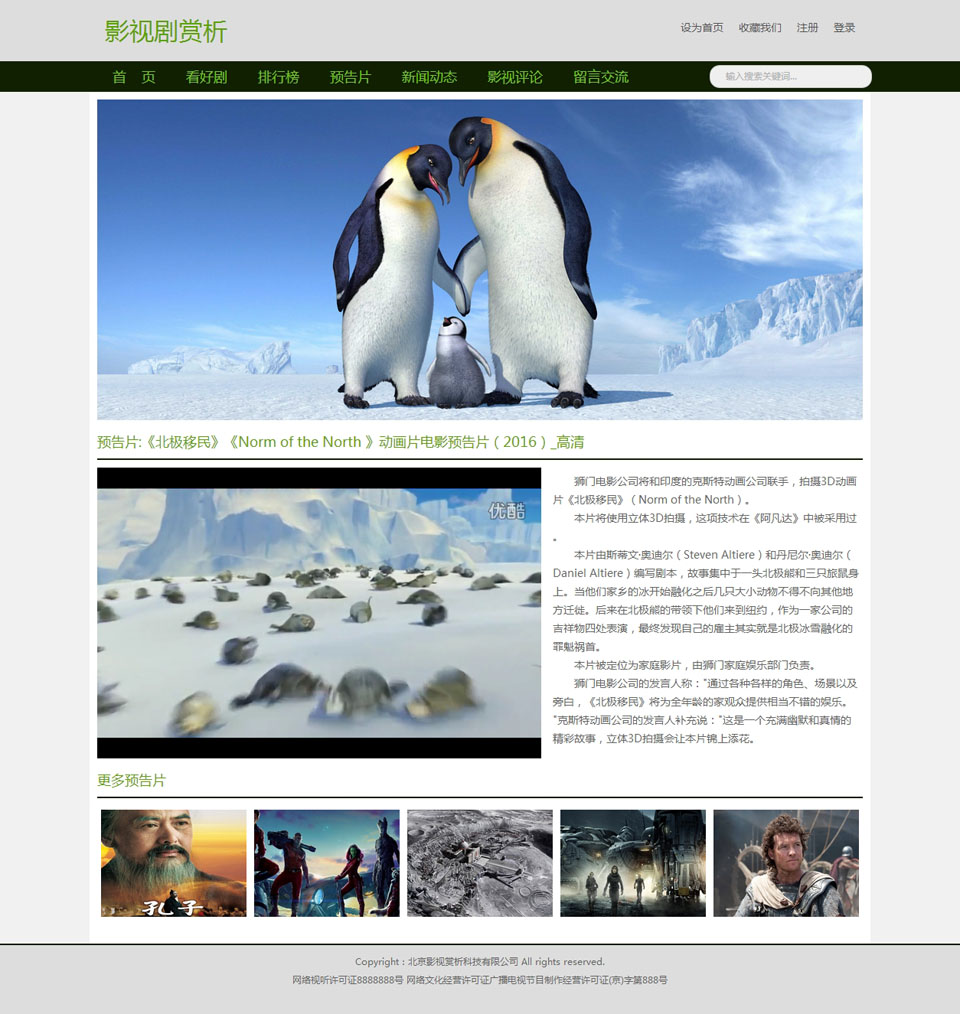The width and height of the screenshot is (960, 1014).
Task: Open the colorful superhero team poster thumbnail
Action: click(327, 863)
